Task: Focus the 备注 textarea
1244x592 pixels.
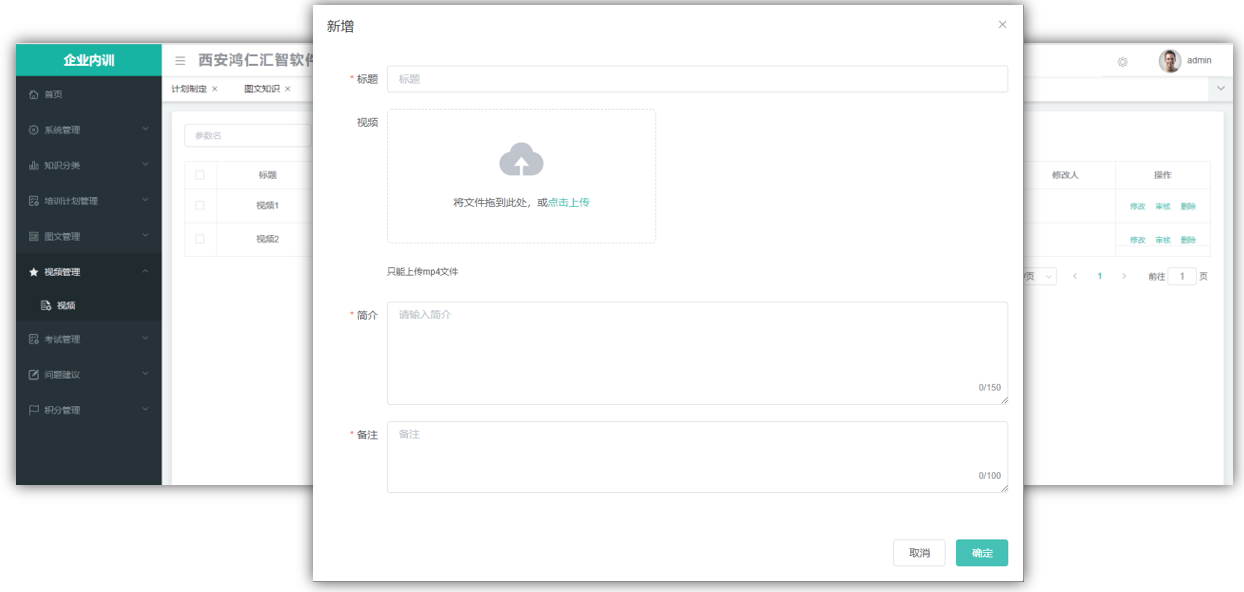Action: [x=697, y=457]
